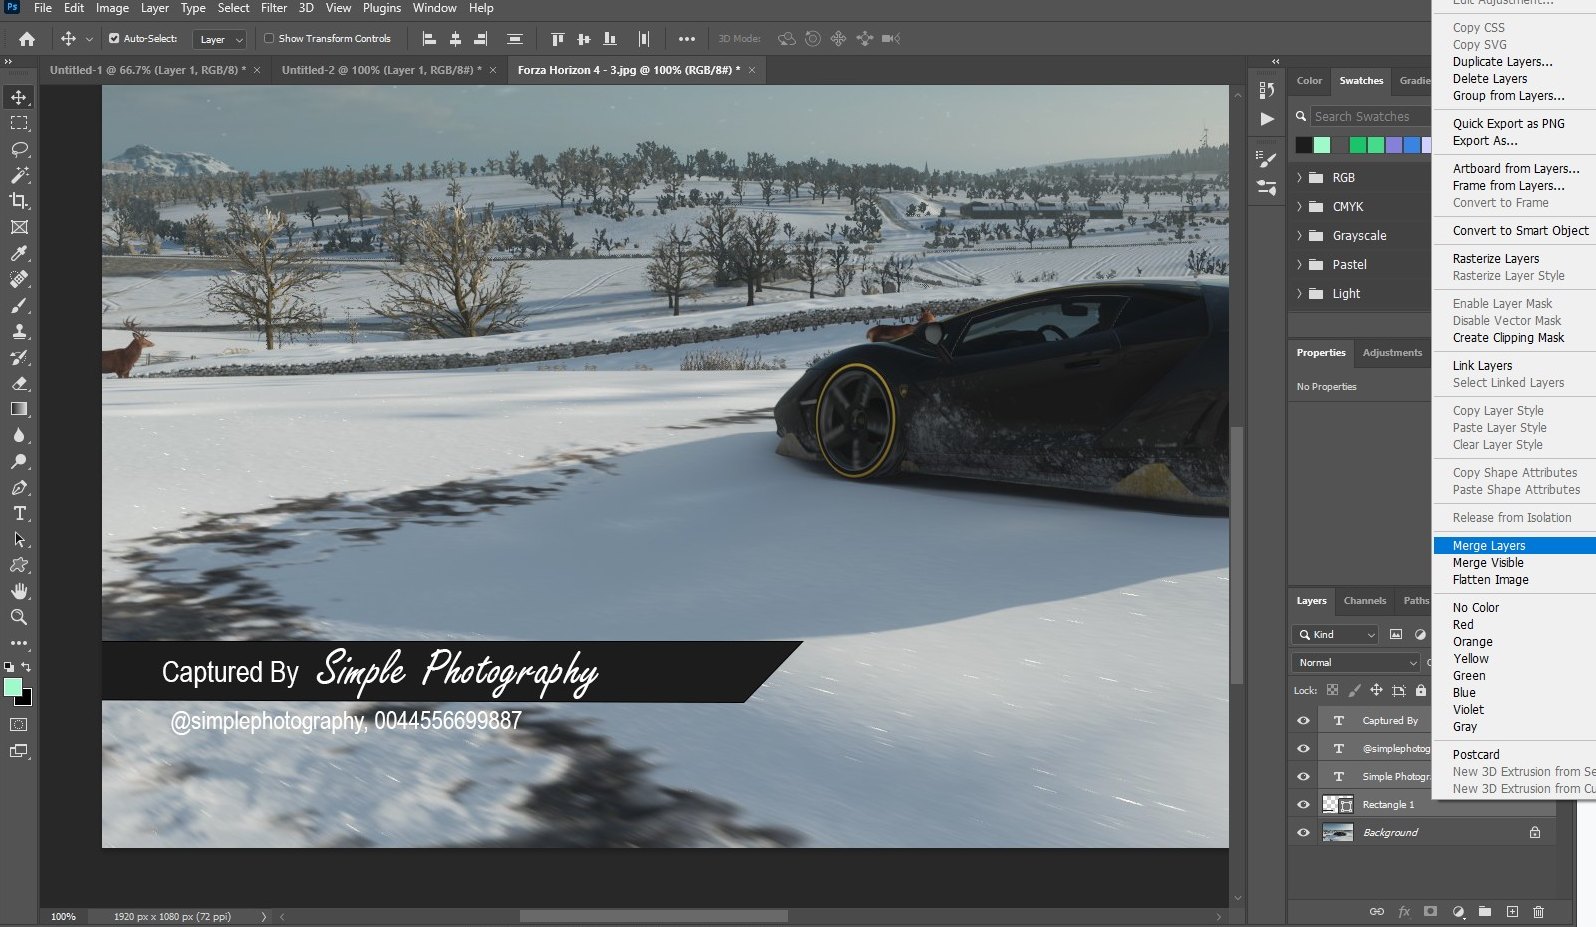Hide the Simple Photogr text layer
This screenshot has height=927, width=1596.
[x=1303, y=776]
